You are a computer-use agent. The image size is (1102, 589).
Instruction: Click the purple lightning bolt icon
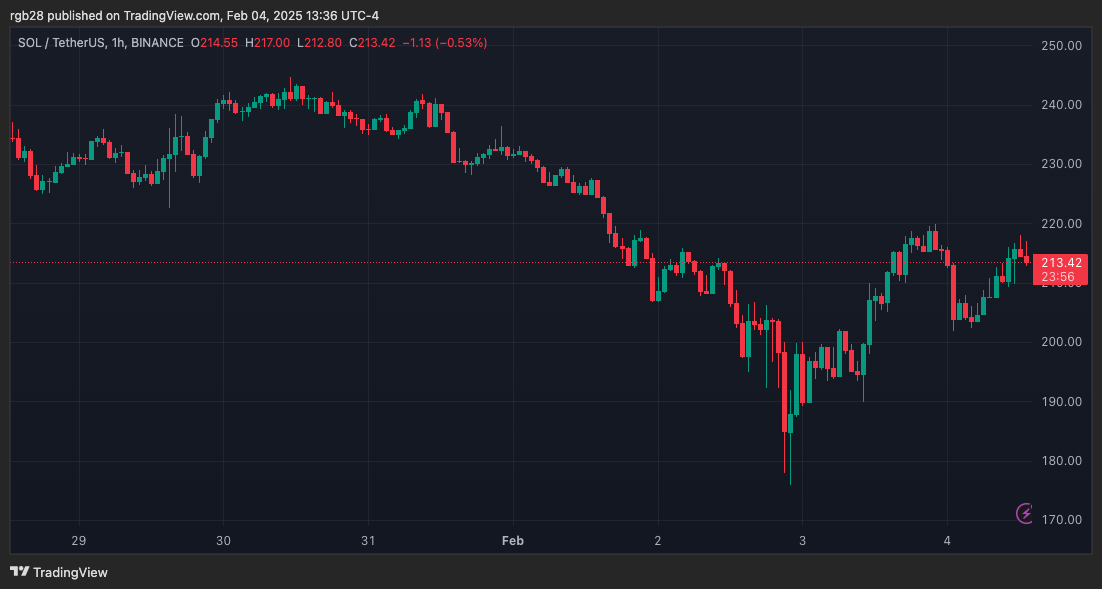click(1025, 513)
